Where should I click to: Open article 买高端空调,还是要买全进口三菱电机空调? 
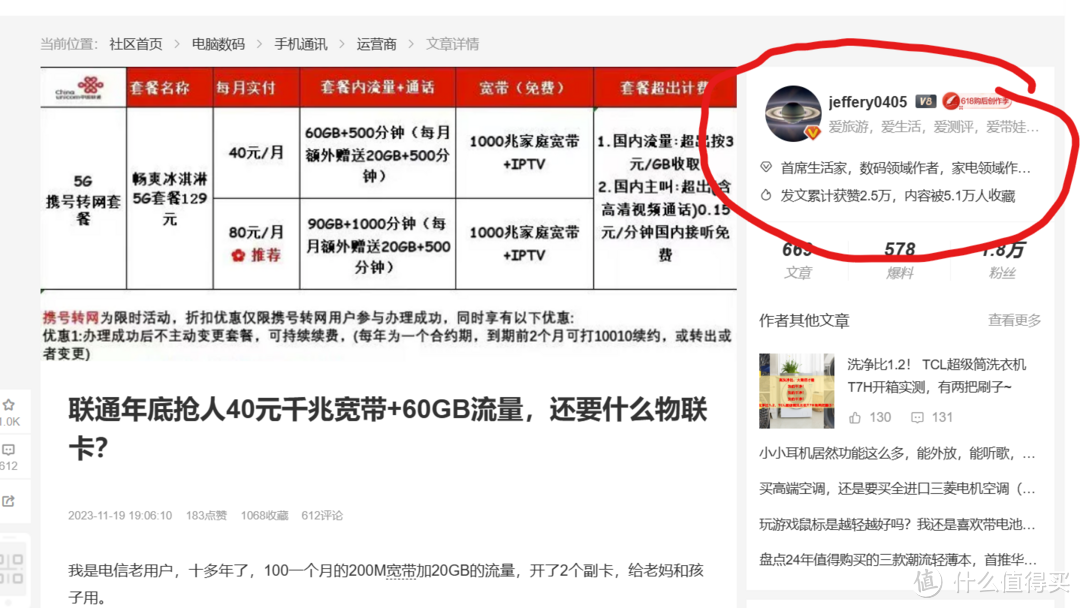[x=897, y=489]
